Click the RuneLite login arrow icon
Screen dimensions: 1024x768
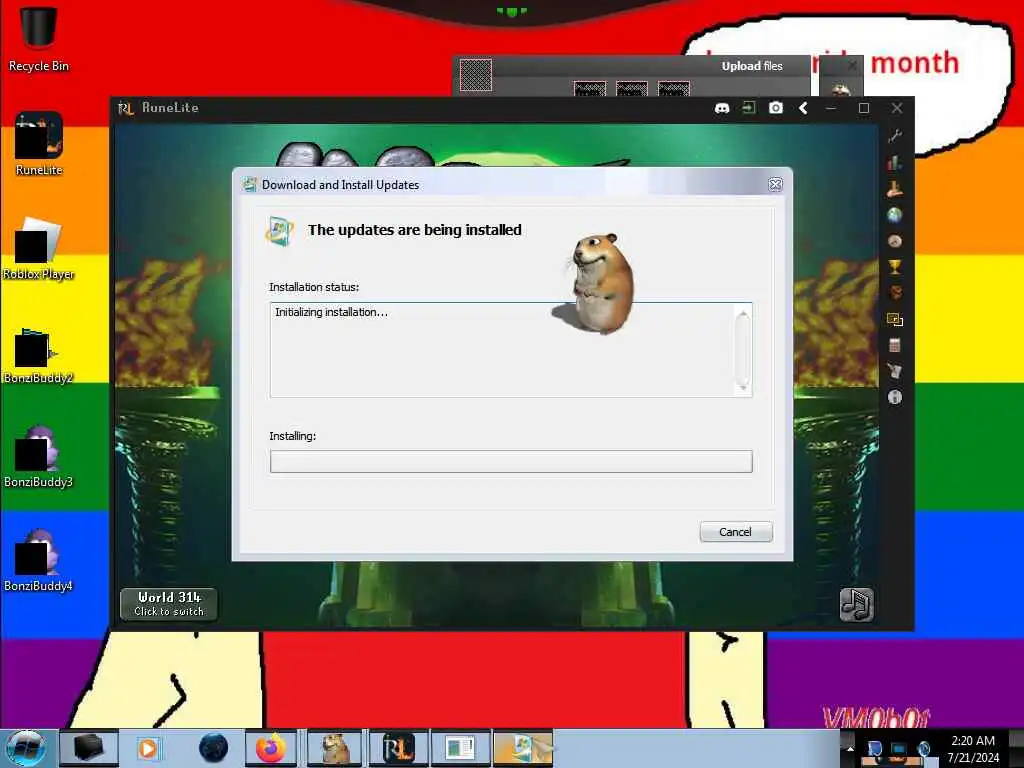[749, 108]
